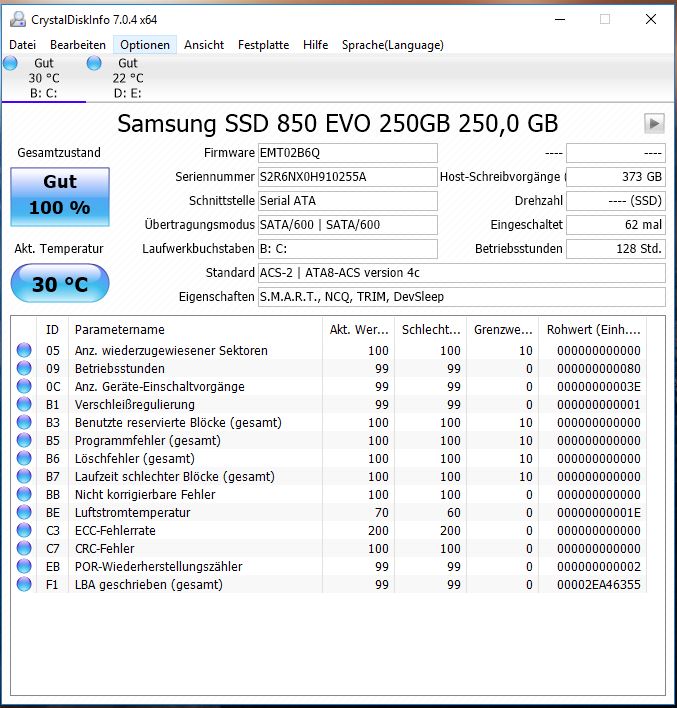677x708 pixels.
Task: Click status orb of row 0C Einschaltvorgänge
Action: [x=24, y=387]
